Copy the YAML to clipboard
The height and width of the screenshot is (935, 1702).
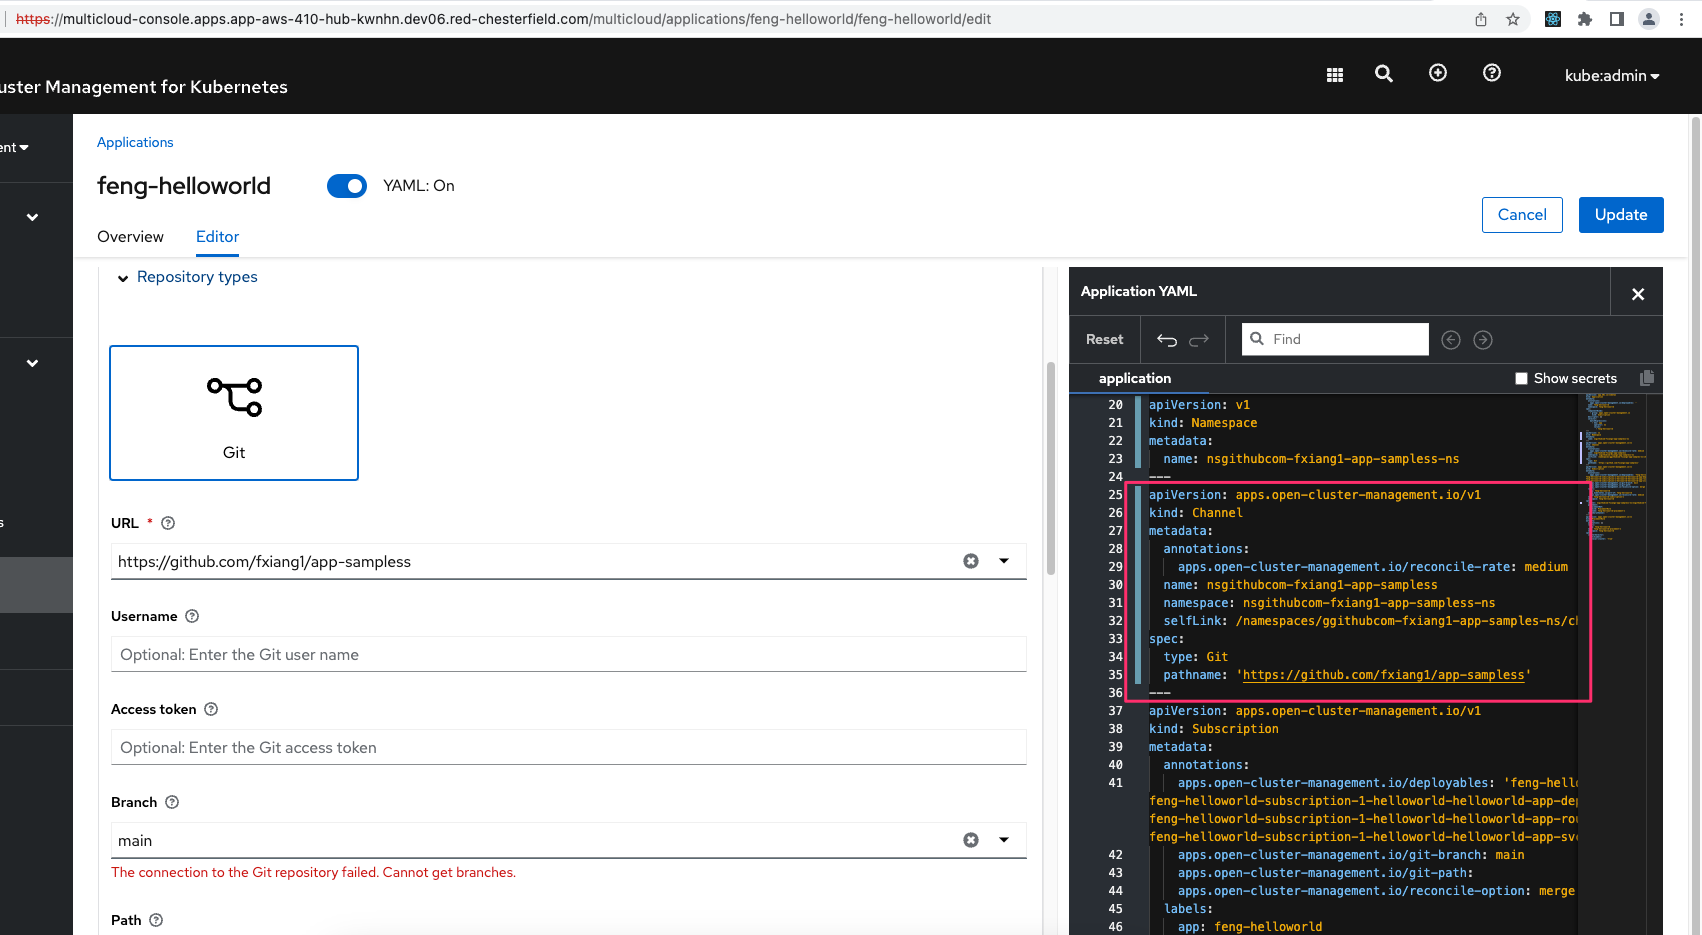point(1646,378)
